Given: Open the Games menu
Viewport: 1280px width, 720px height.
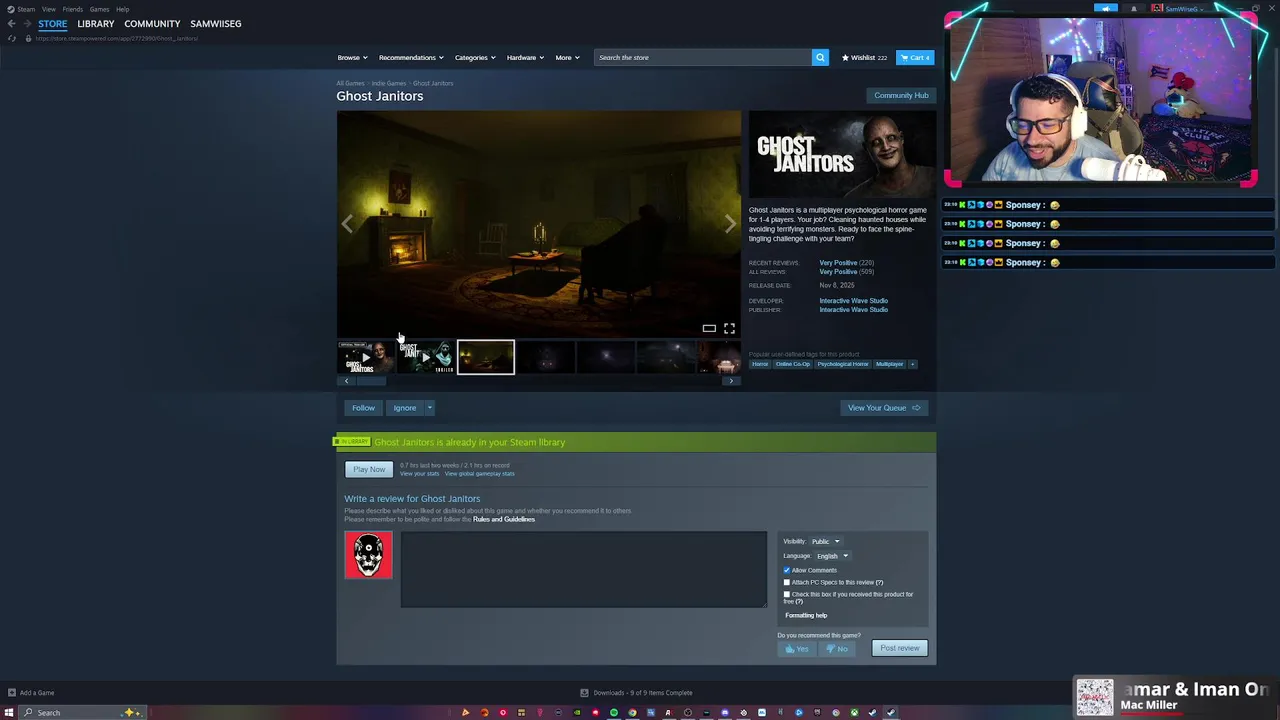Looking at the screenshot, I should 100,9.
